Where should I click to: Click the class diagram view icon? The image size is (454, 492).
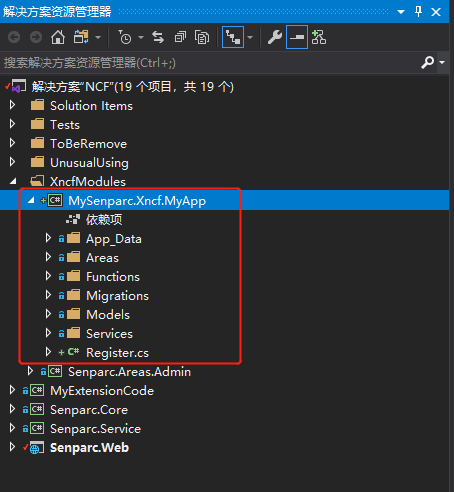point(319,37)
